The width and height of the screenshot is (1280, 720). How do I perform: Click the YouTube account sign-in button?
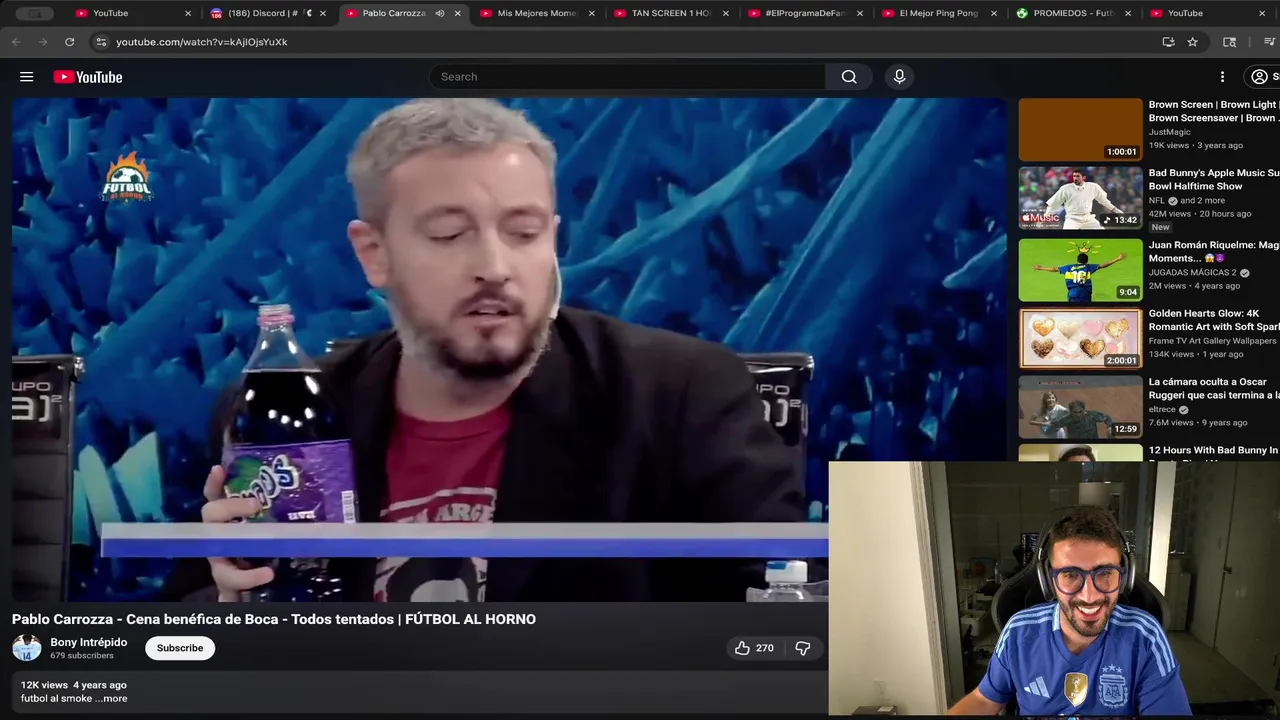pyautogui.click(x=1262, y=77)
